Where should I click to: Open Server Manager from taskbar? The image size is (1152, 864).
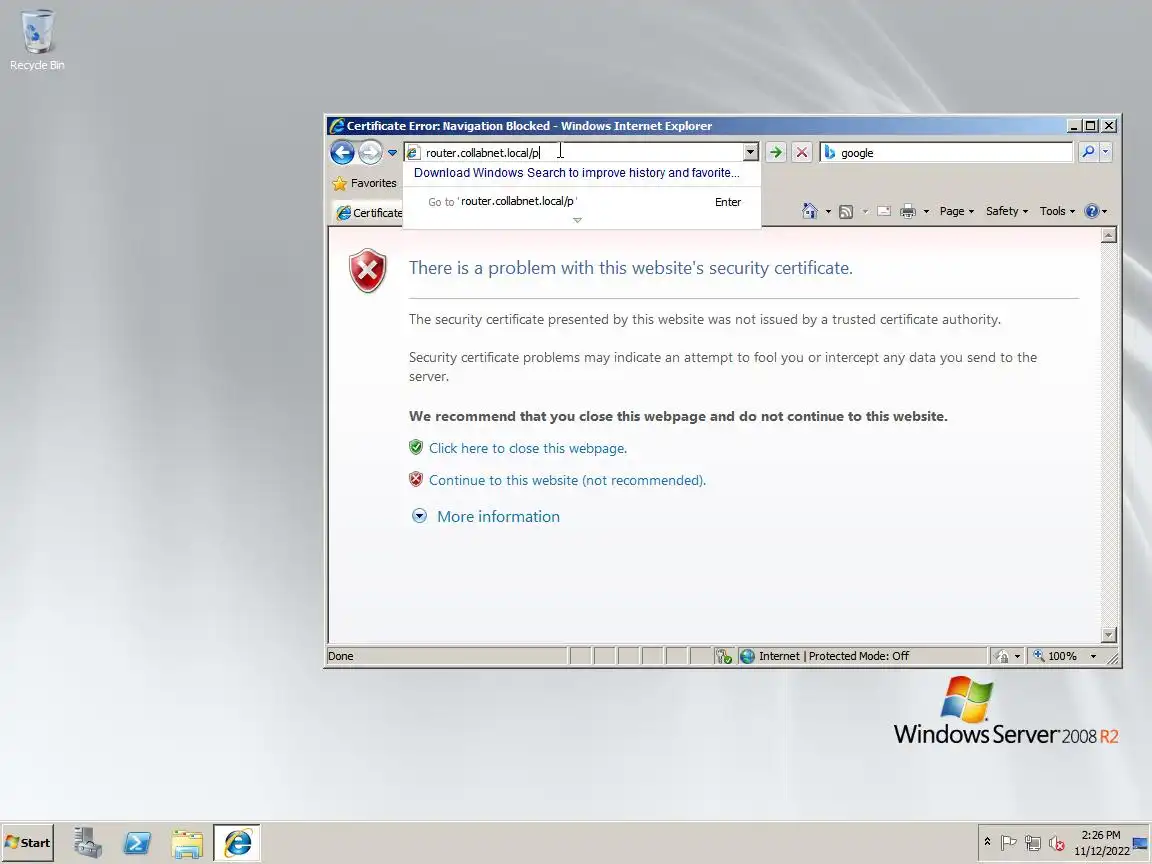87,843
